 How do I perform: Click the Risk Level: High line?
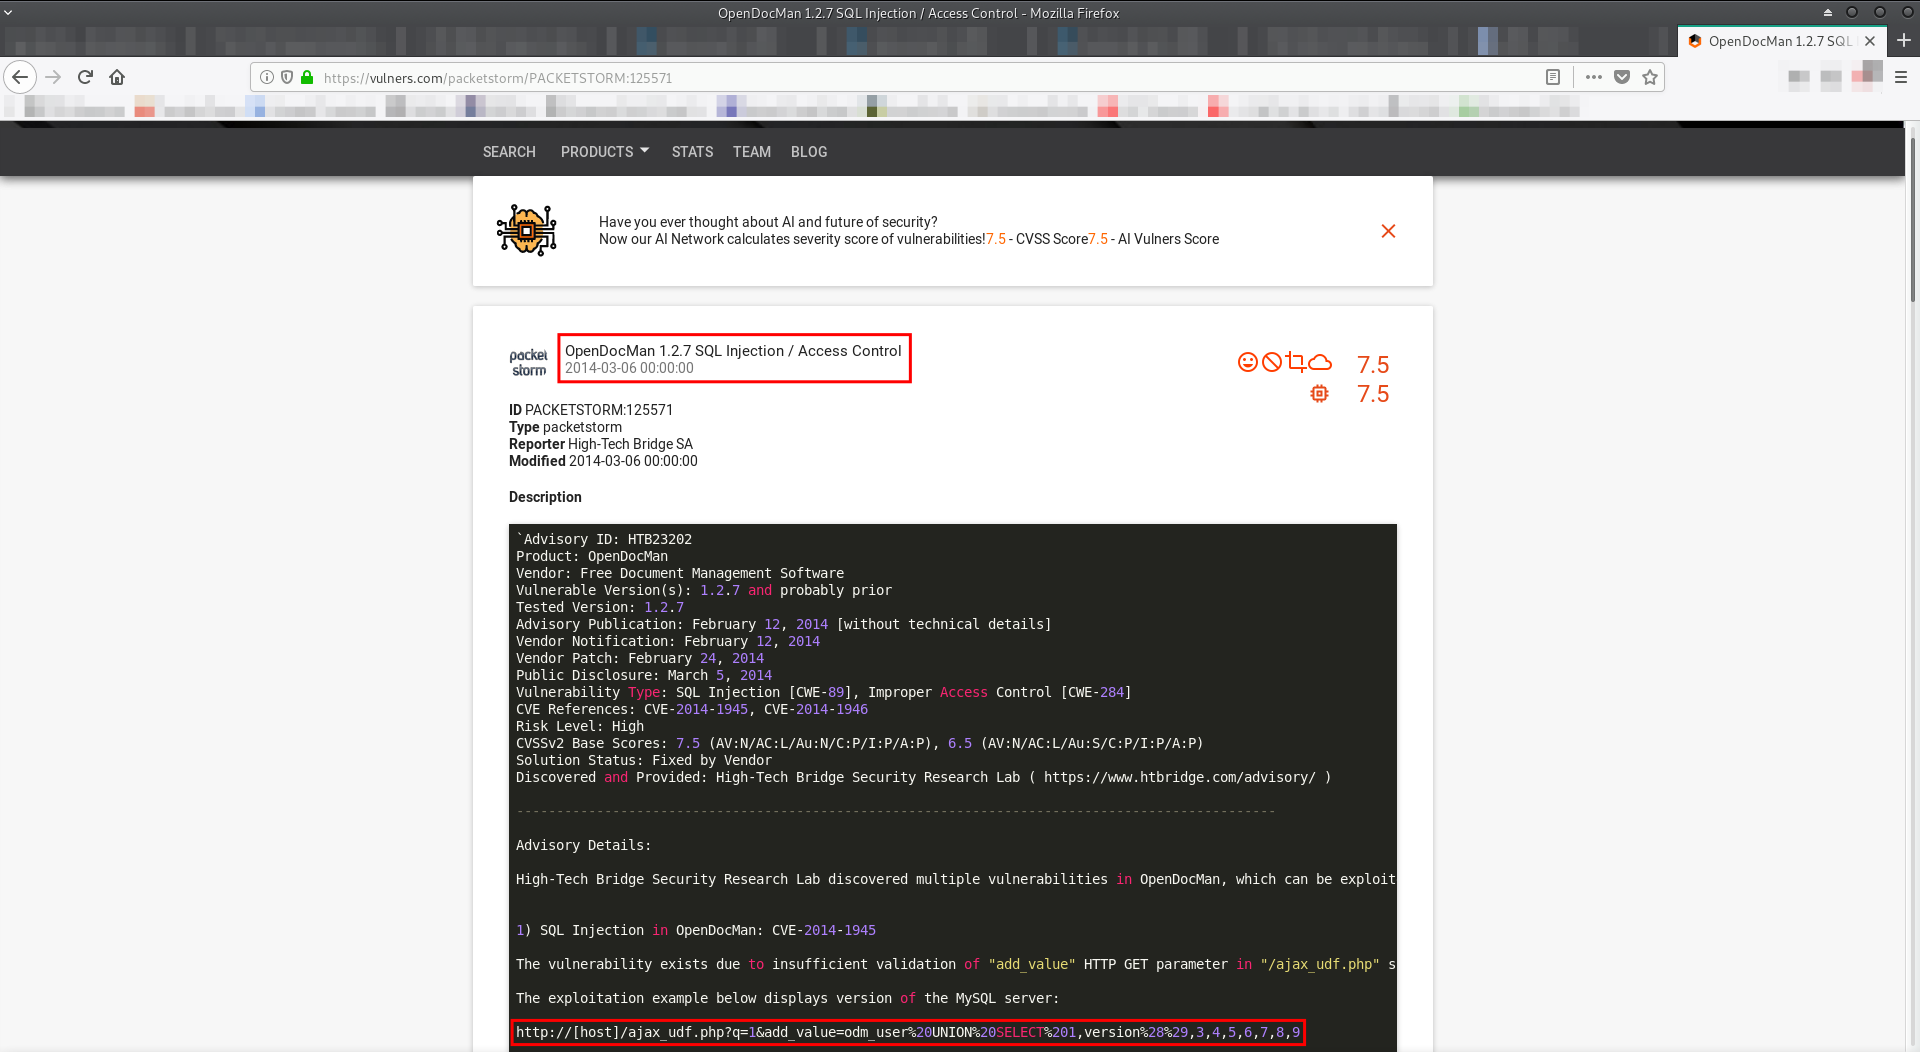tap(580, 726)
